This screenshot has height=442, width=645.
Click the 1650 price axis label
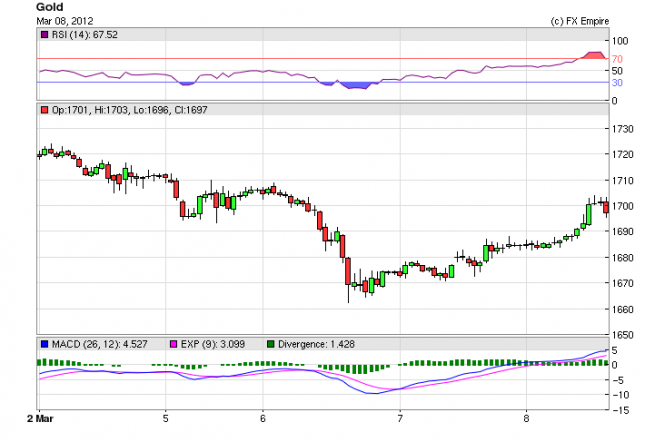622,335
